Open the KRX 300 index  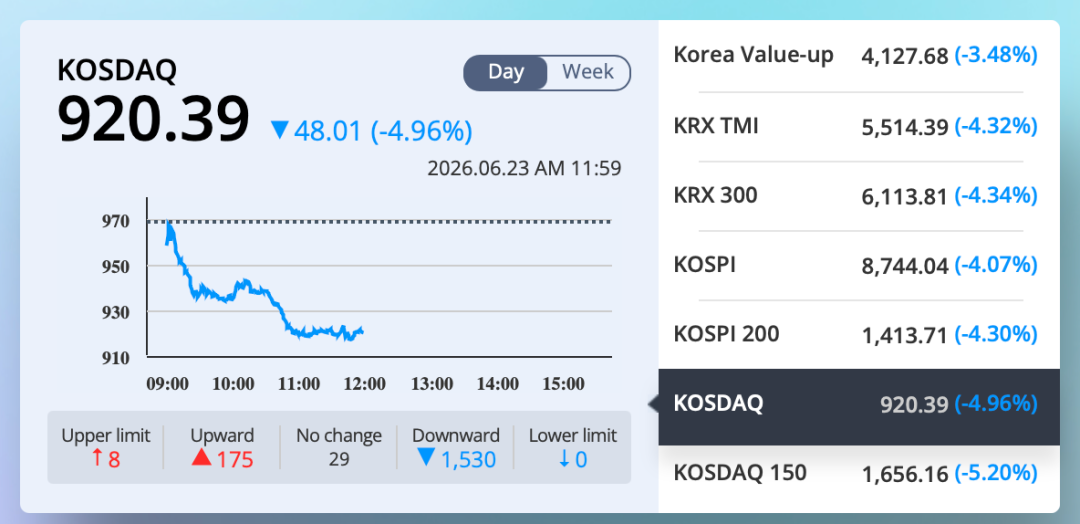[x=859, y=196]
